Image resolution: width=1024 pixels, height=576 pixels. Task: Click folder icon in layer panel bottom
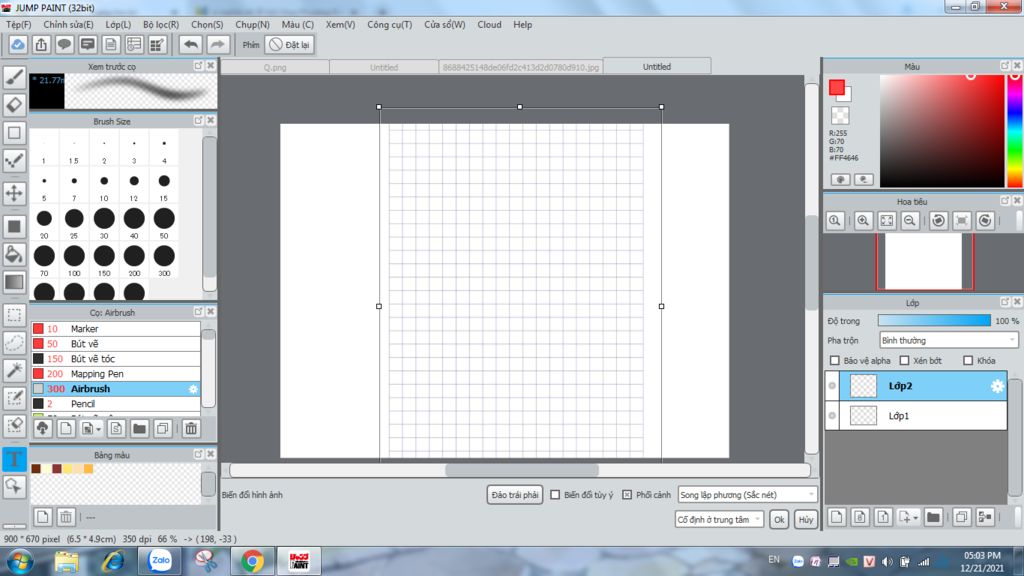pyautogui.click(x=933, y=517)
